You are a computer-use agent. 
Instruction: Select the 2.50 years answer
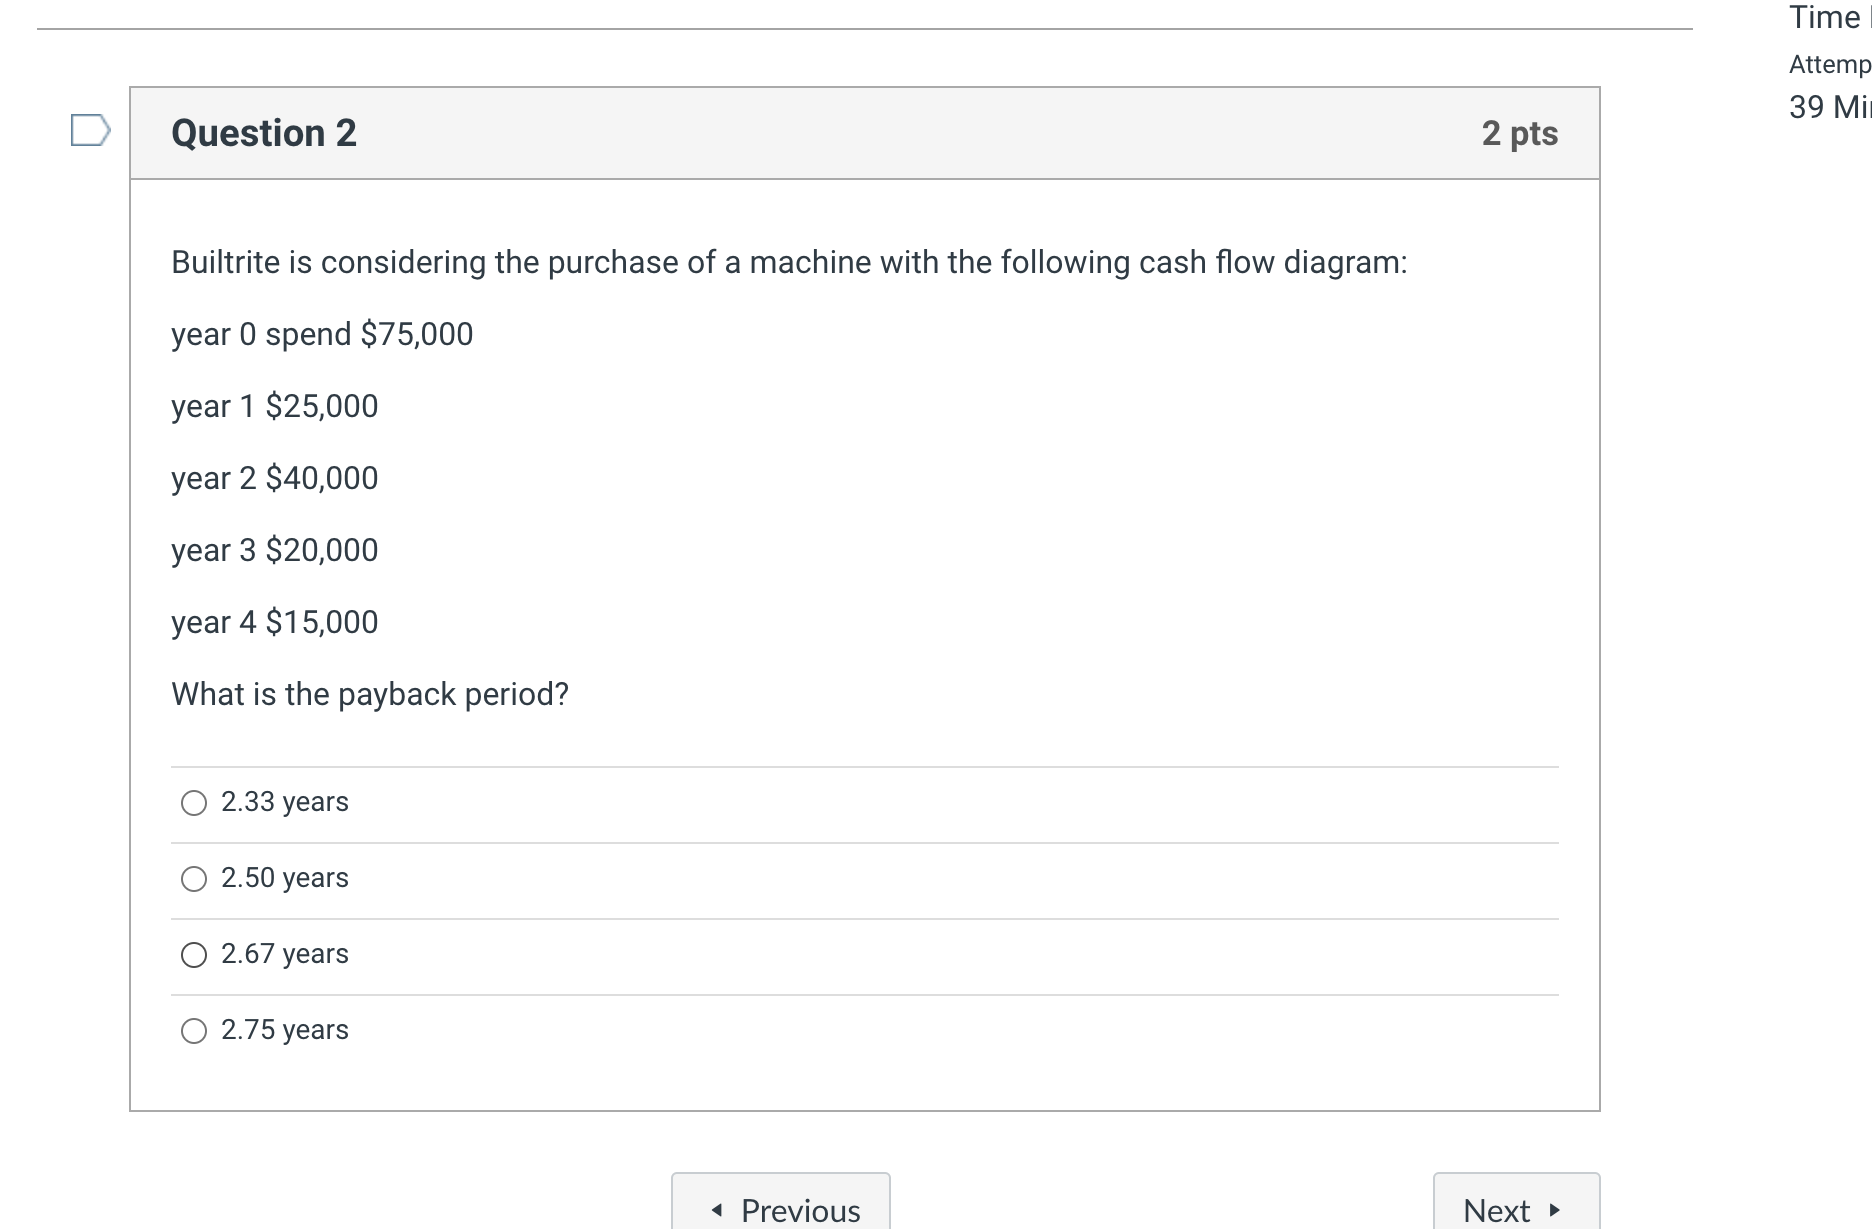tap(193, 878)
